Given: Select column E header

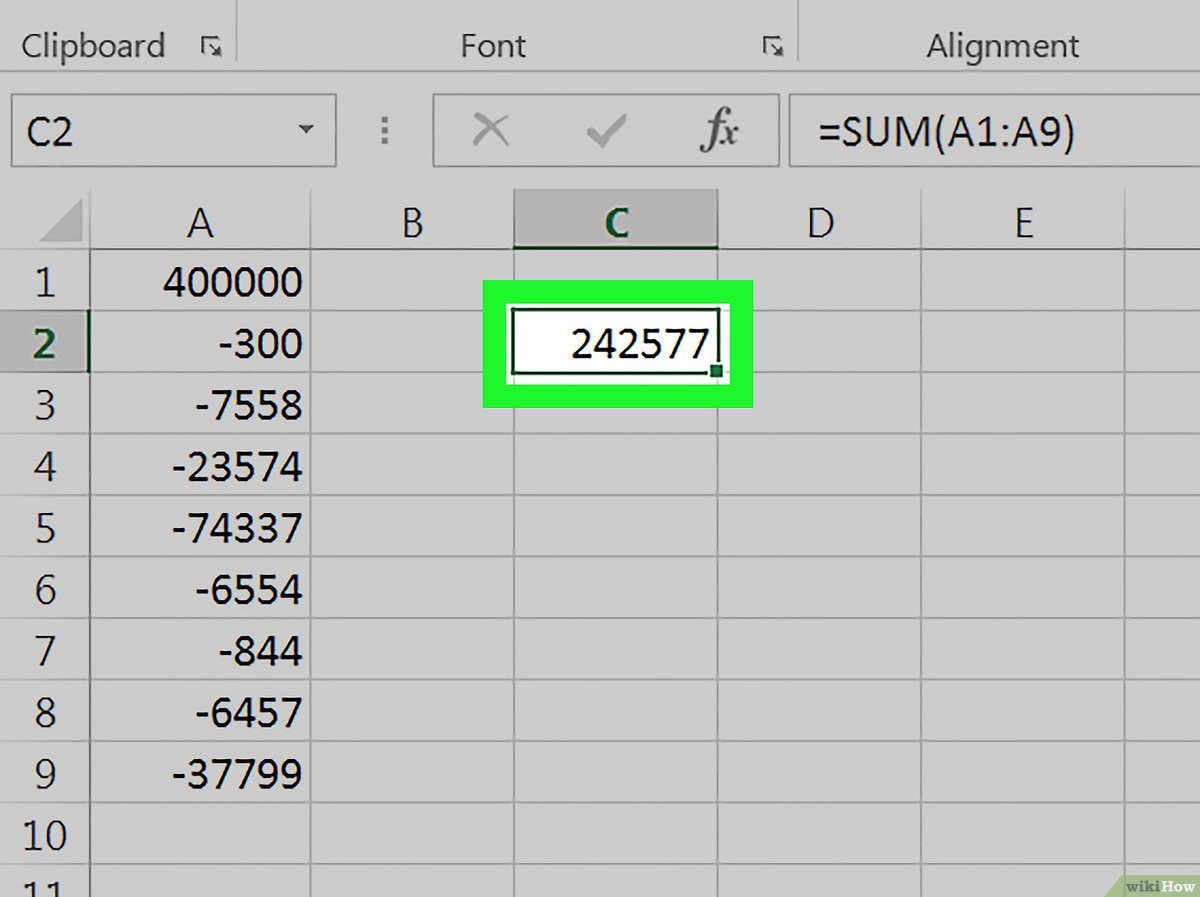Looking at the screenshot, I should point(1022,223).
